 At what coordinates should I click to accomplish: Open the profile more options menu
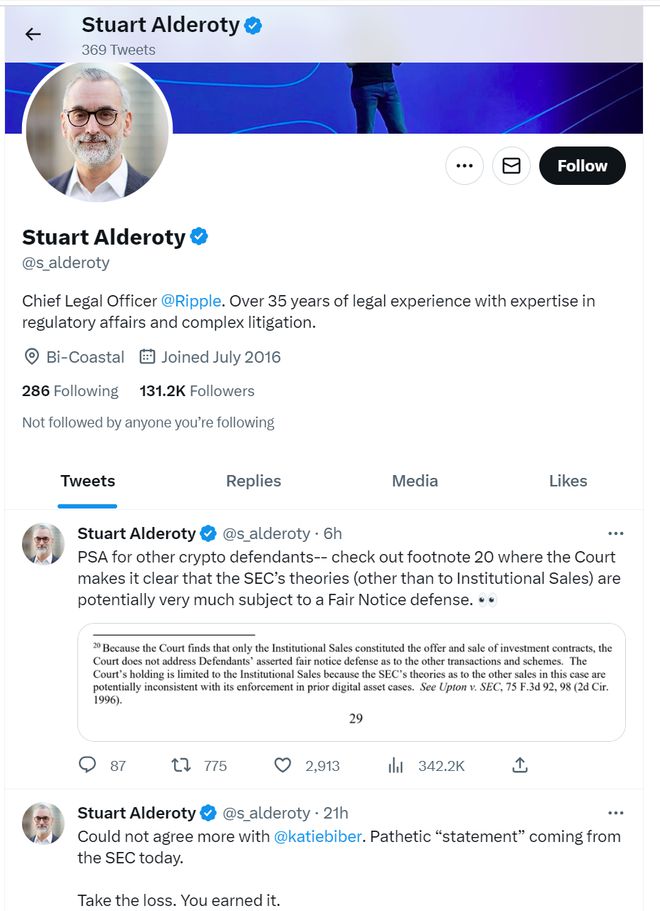[463, 166]
